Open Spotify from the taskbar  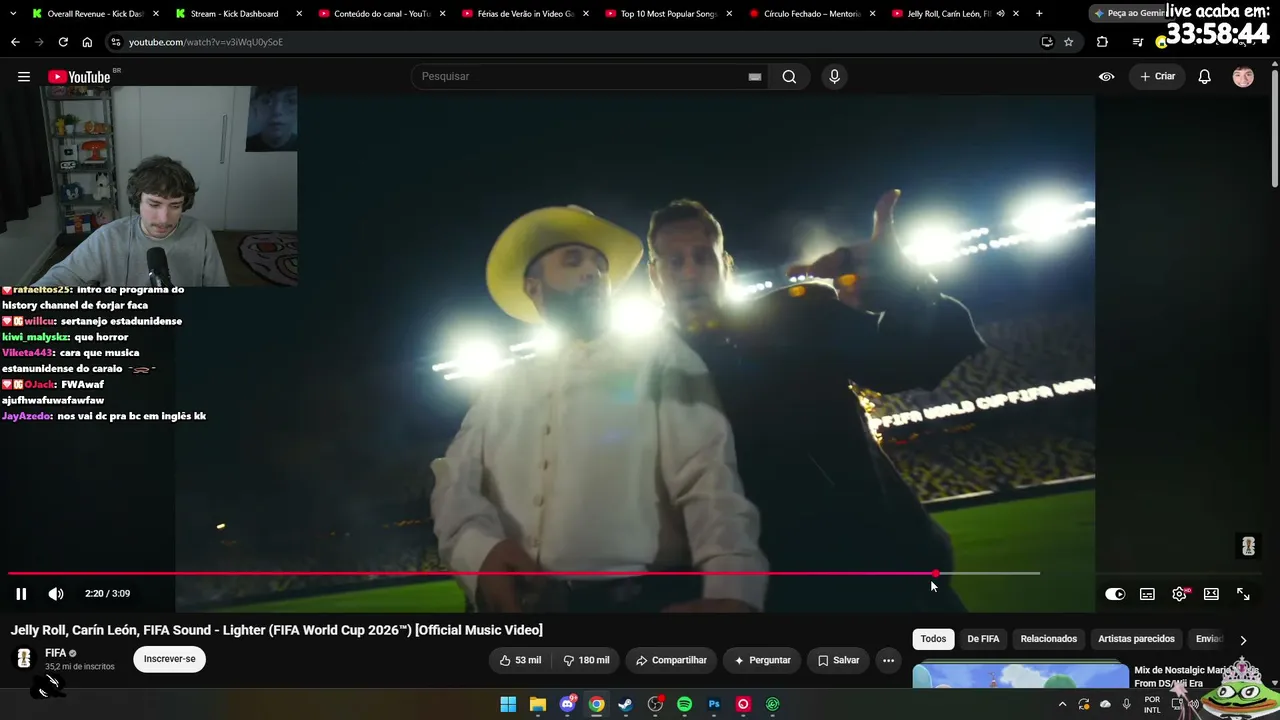684,704
